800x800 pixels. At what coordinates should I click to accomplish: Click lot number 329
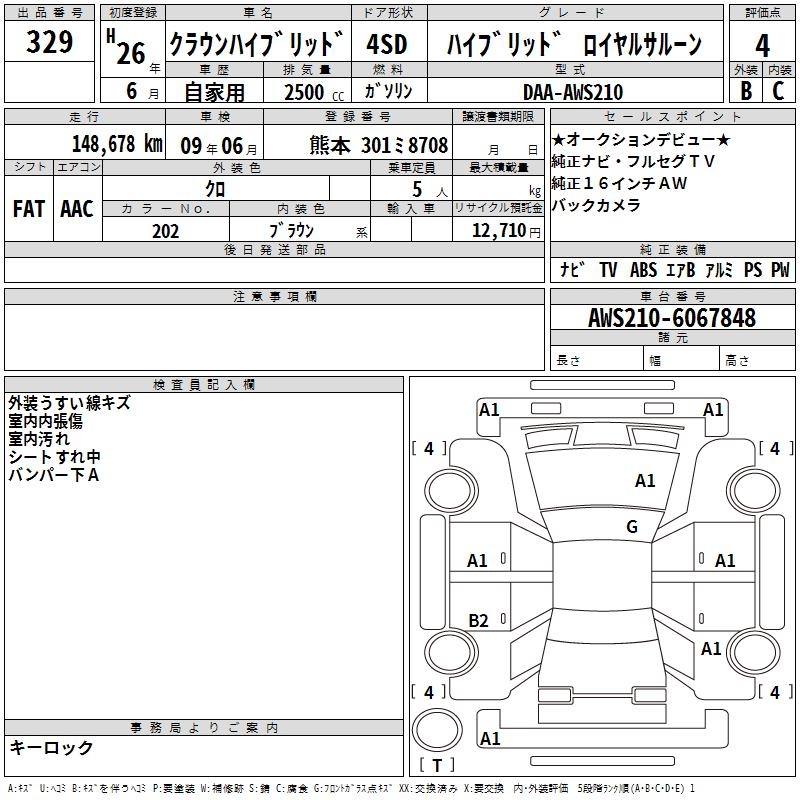(x=49, y=42)
